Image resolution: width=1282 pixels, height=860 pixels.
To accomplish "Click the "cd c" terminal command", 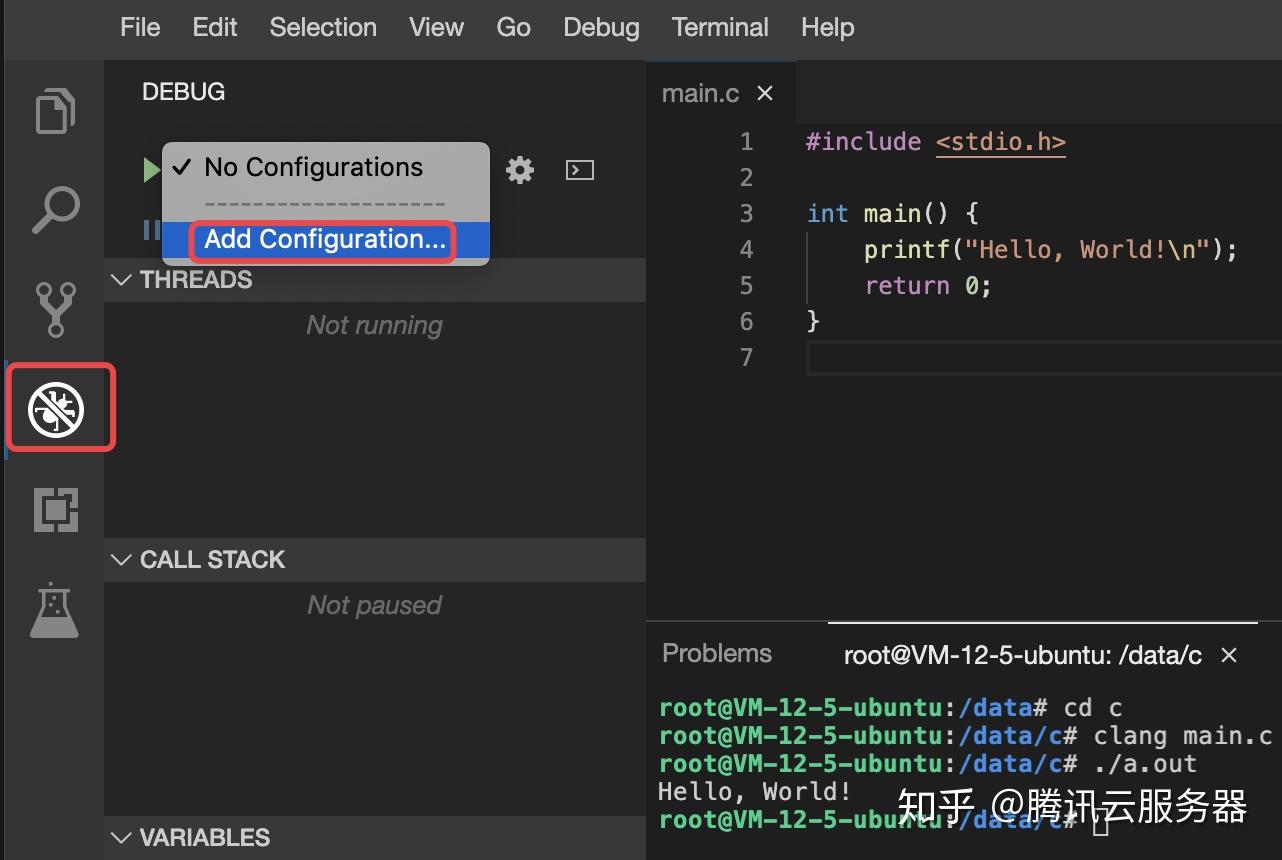I will [x=1093, y=707].
